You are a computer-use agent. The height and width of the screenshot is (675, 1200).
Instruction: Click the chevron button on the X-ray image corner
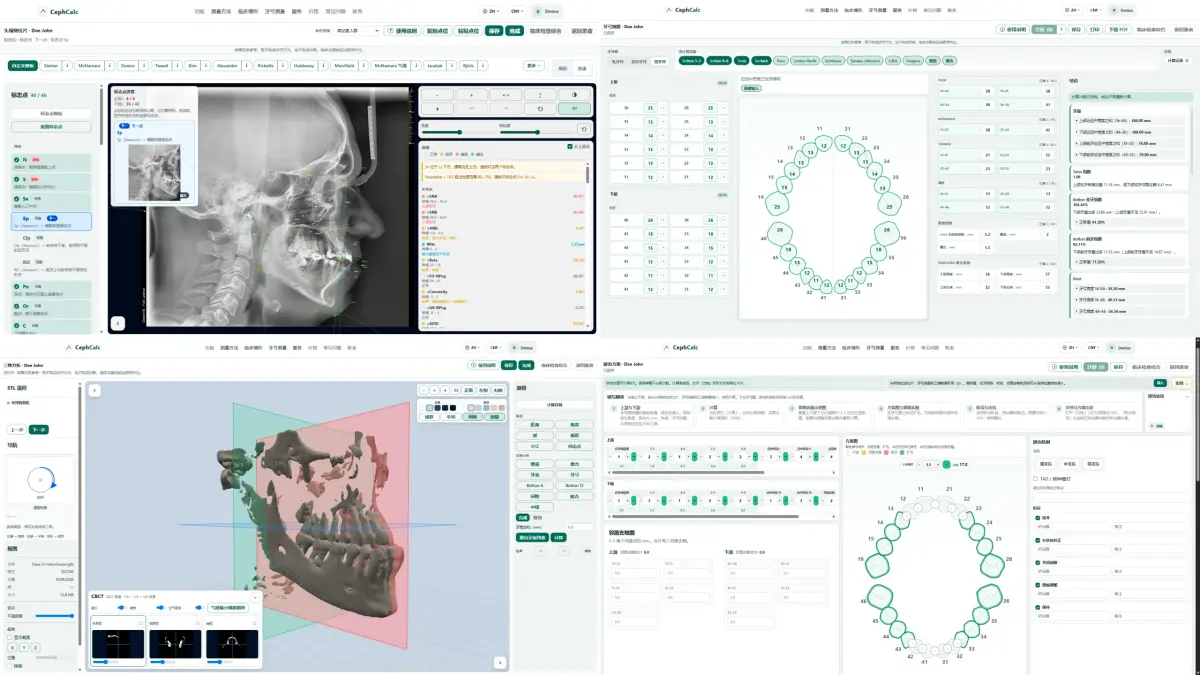coord(118,323)
